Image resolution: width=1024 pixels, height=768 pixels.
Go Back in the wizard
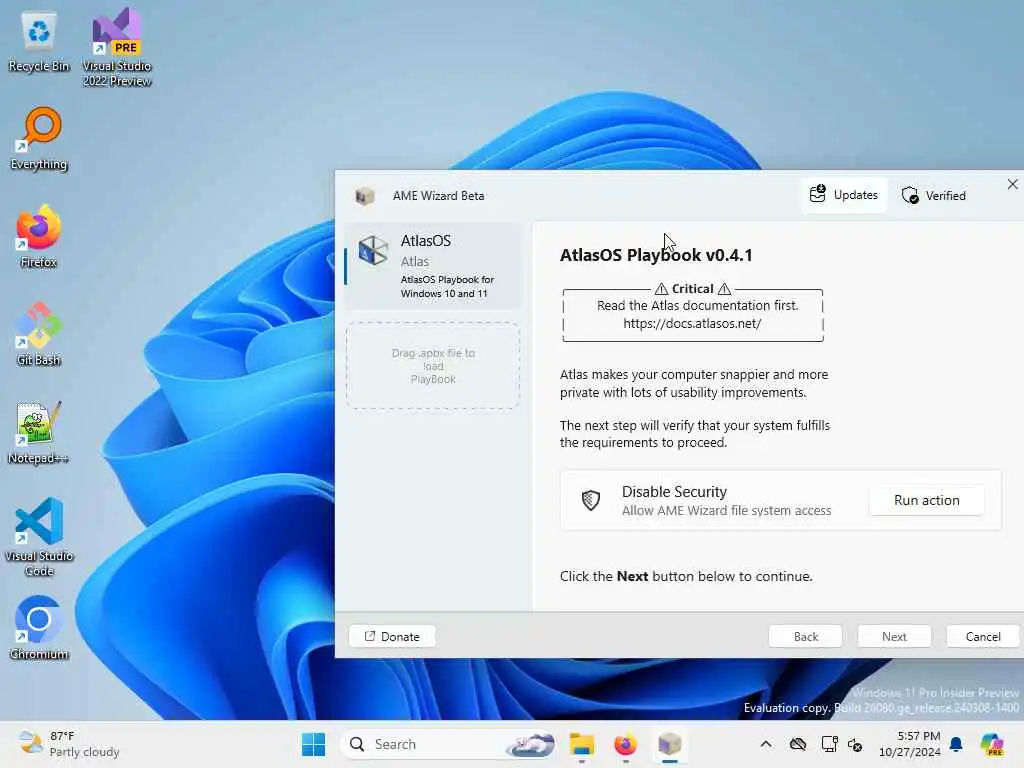pyautogui.click(x=805, y=636)
